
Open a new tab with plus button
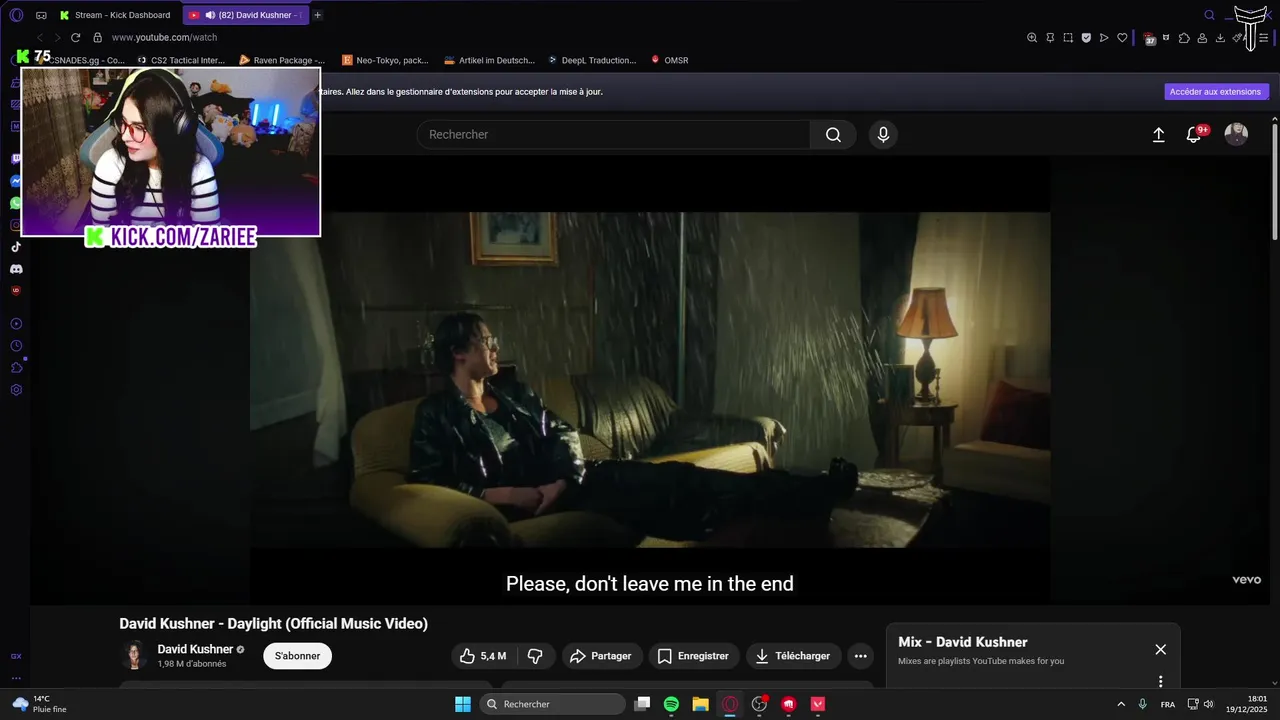[x=318, y=15]
